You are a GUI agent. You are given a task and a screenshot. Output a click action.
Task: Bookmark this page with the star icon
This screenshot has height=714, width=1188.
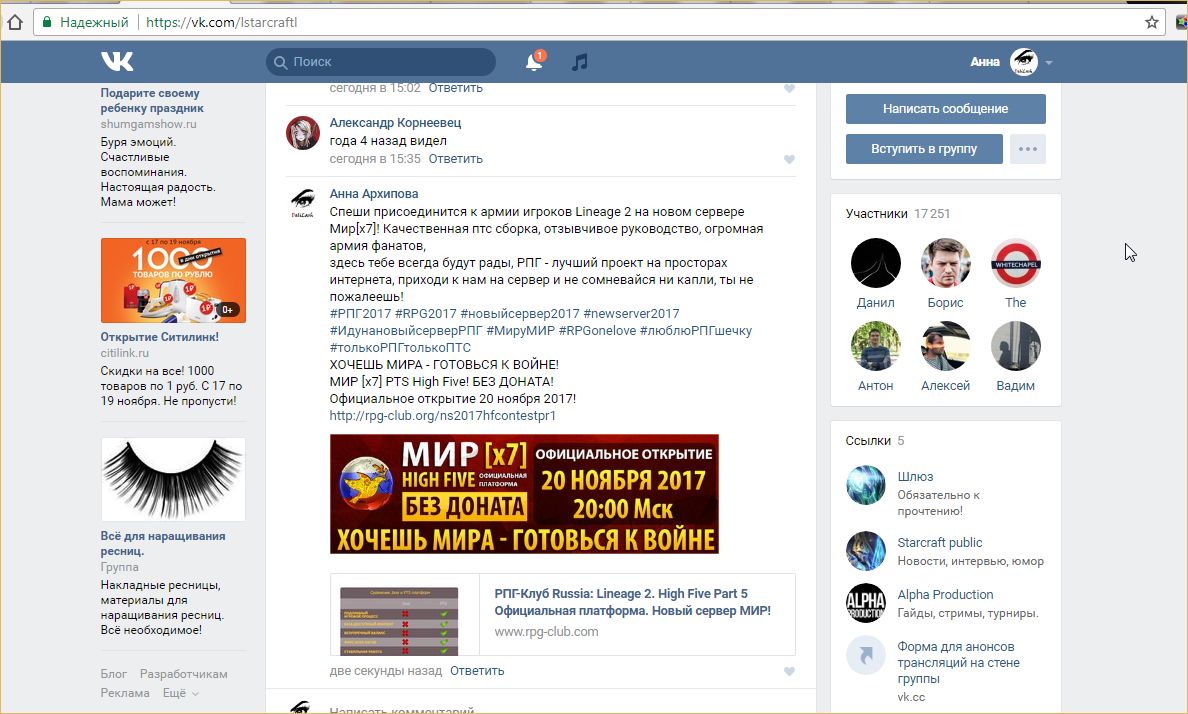tap(1152, 22)
